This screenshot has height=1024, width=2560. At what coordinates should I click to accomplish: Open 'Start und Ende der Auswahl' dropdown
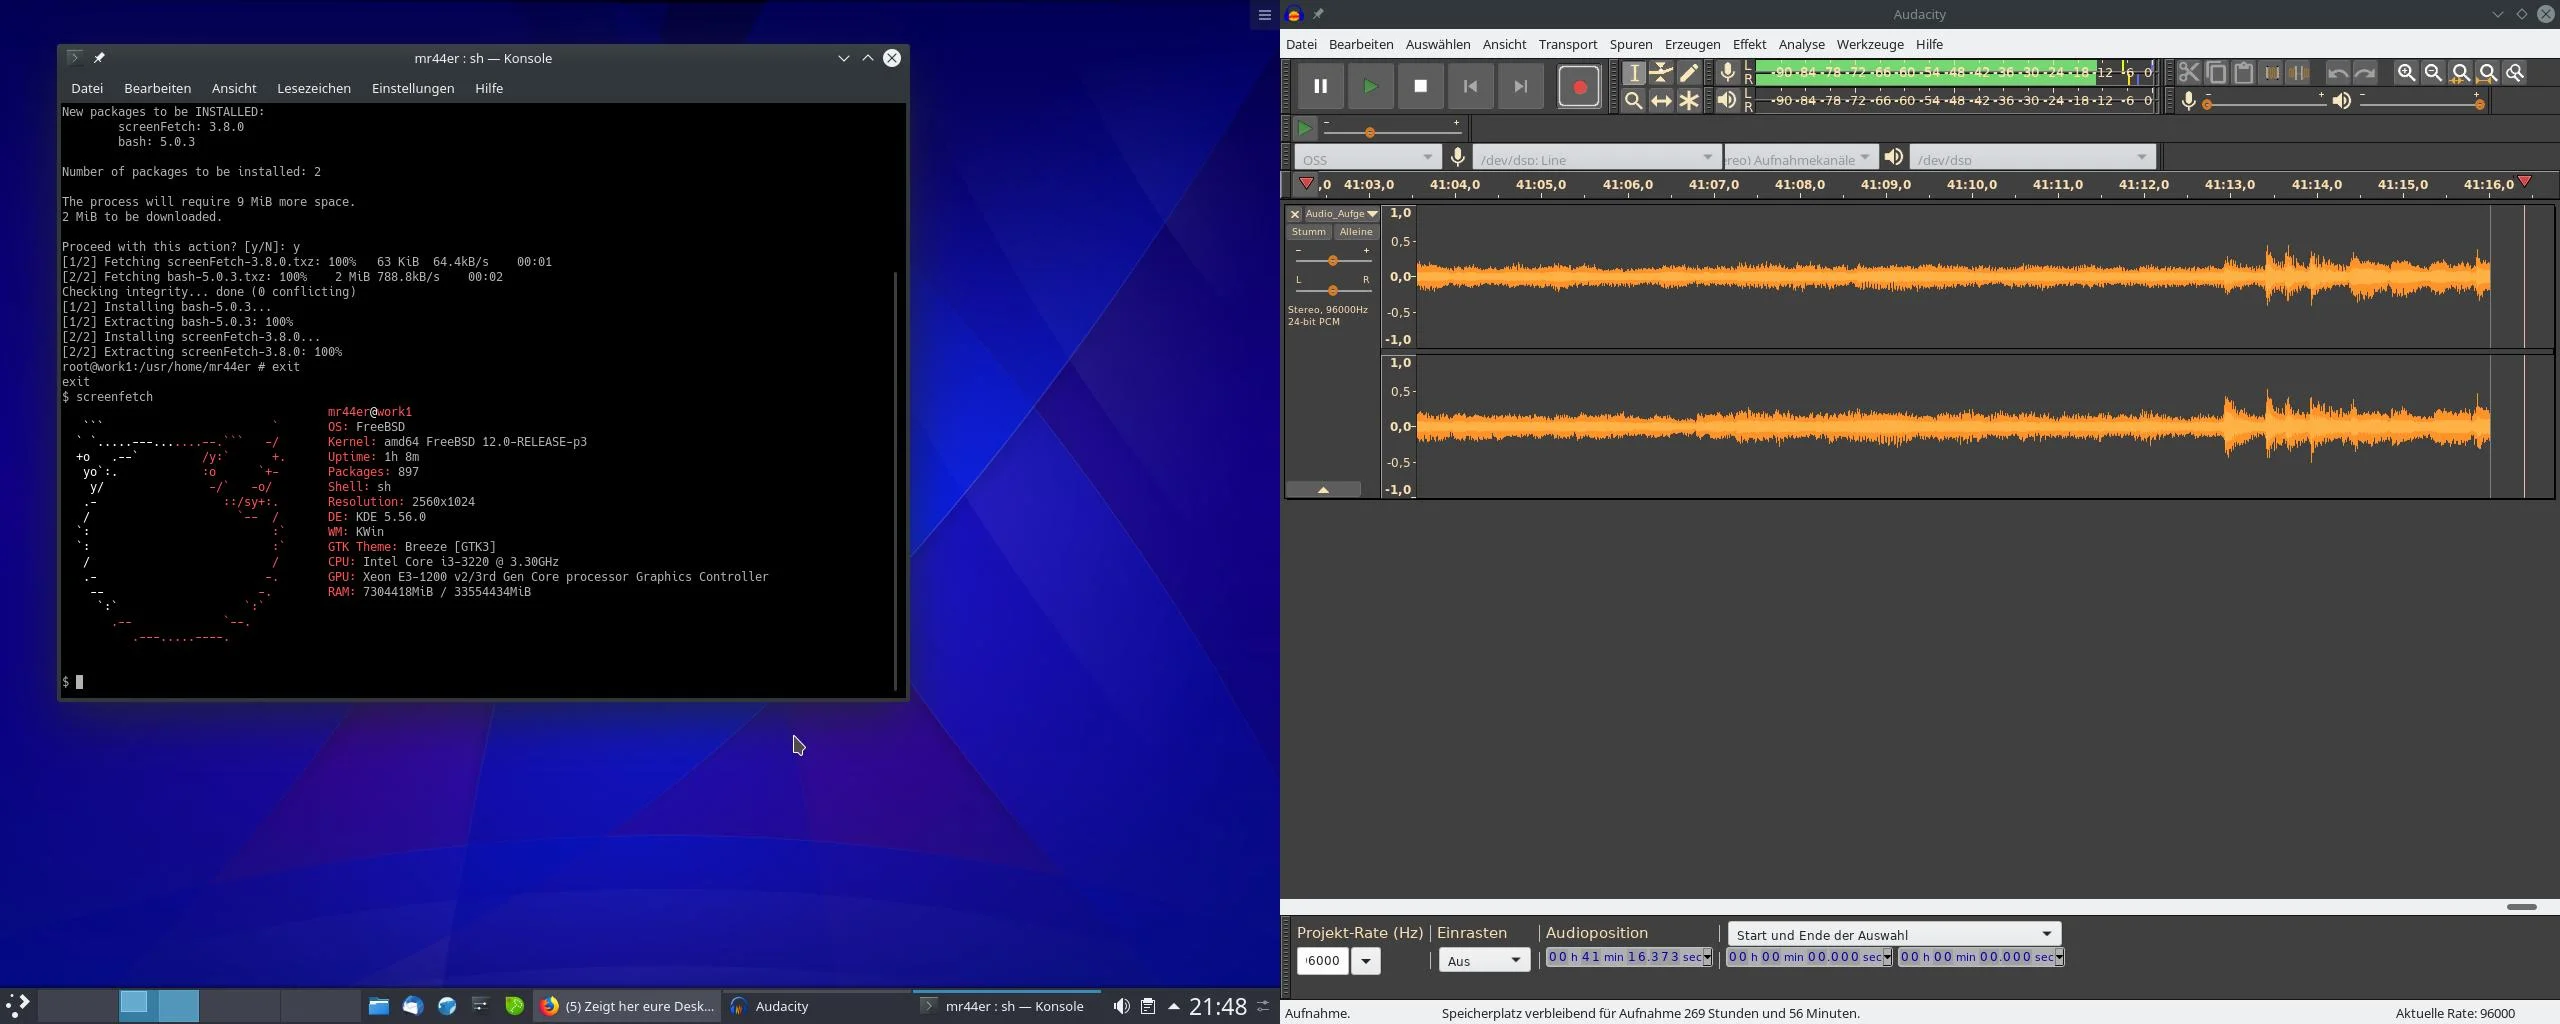click(1894, 934)
